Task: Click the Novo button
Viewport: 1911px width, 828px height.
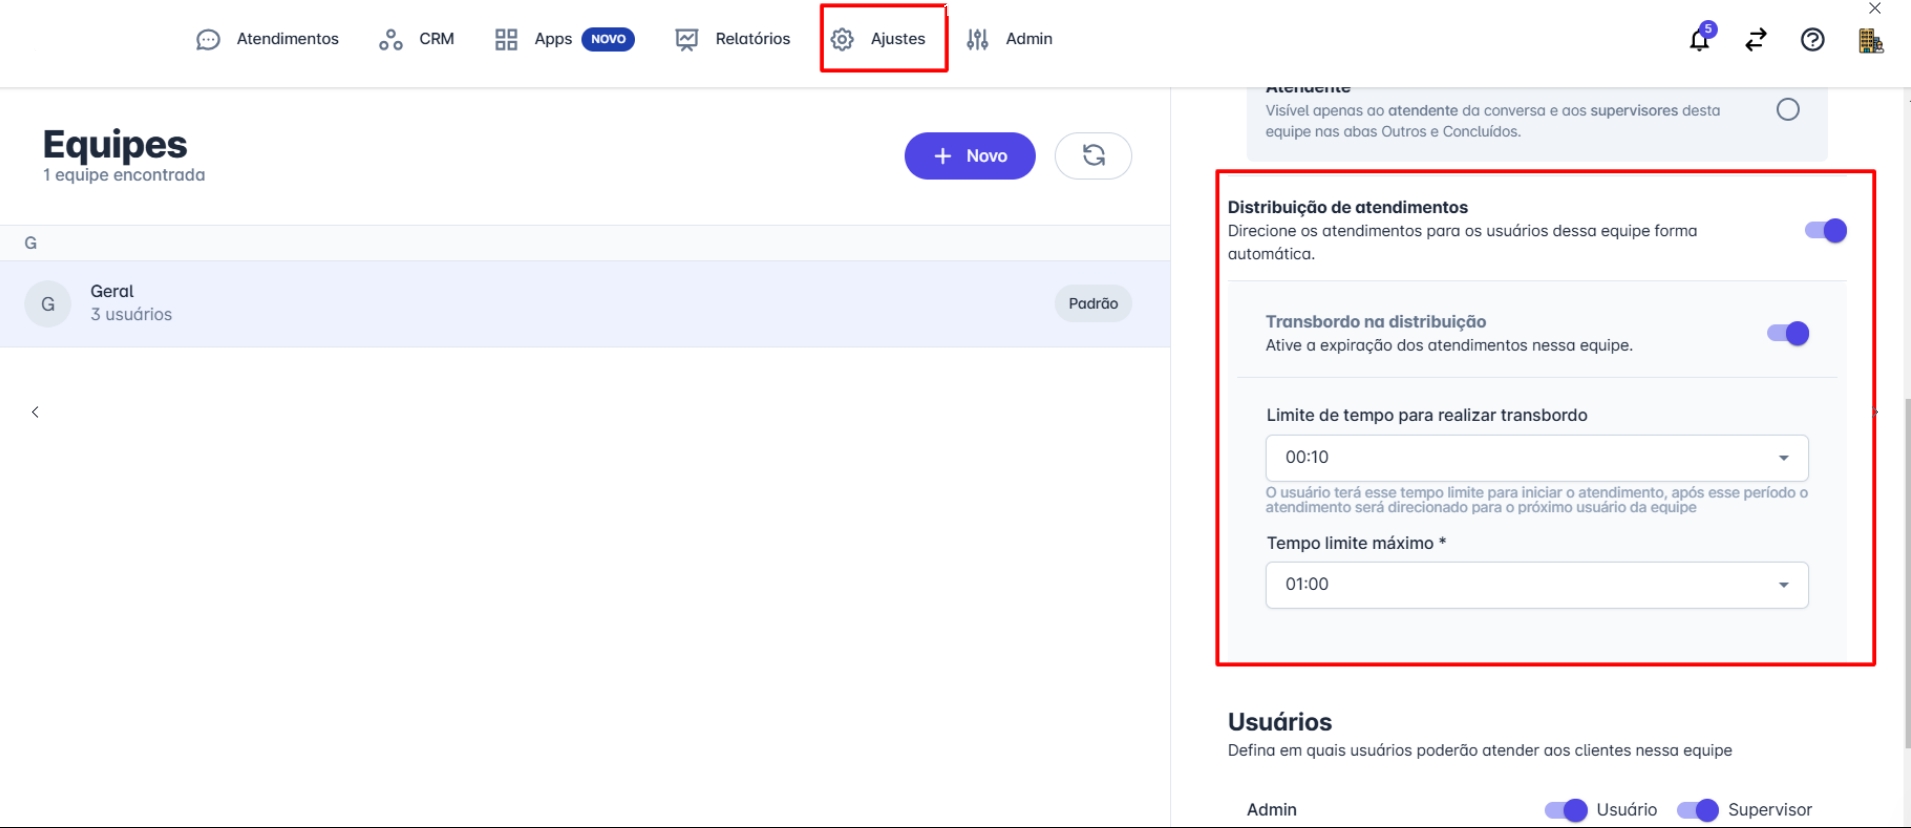Action: click(x=969, y=156)
